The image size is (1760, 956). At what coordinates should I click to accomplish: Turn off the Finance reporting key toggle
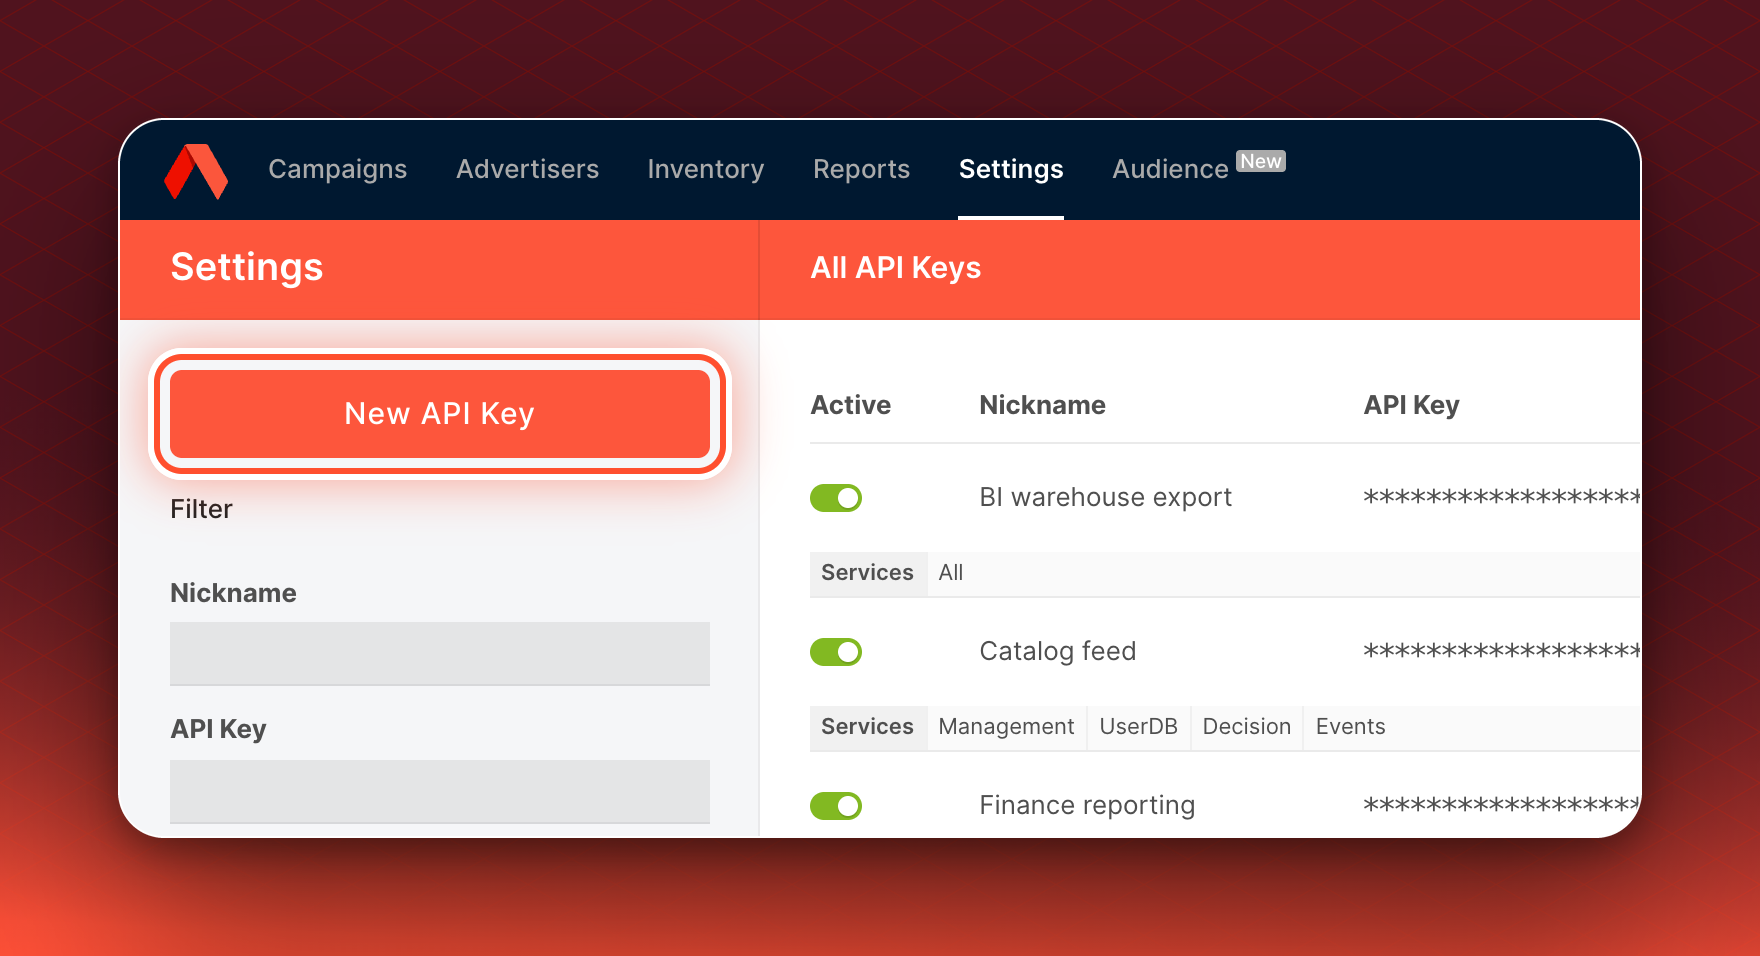click(836, 806)
